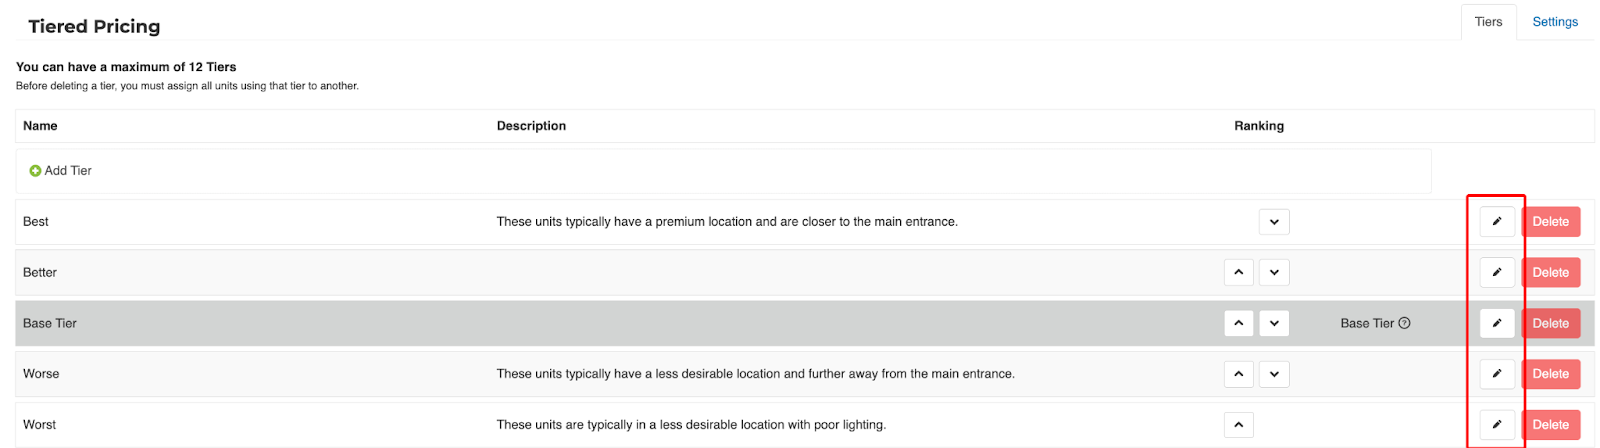Move the Worst tier up in ranking
This screenshot has width=1600, height=448.
(1239, 424)
